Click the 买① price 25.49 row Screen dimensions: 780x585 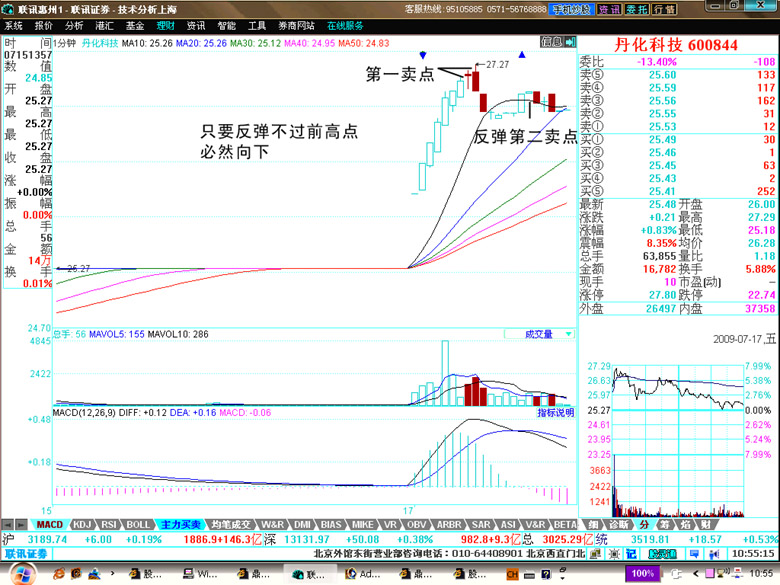677,139
